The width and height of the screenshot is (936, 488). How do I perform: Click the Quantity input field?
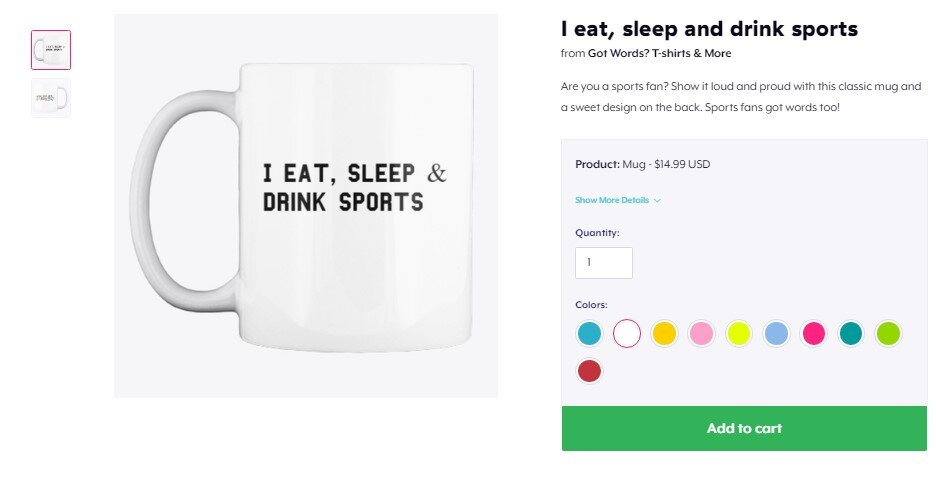pos(604,263)
